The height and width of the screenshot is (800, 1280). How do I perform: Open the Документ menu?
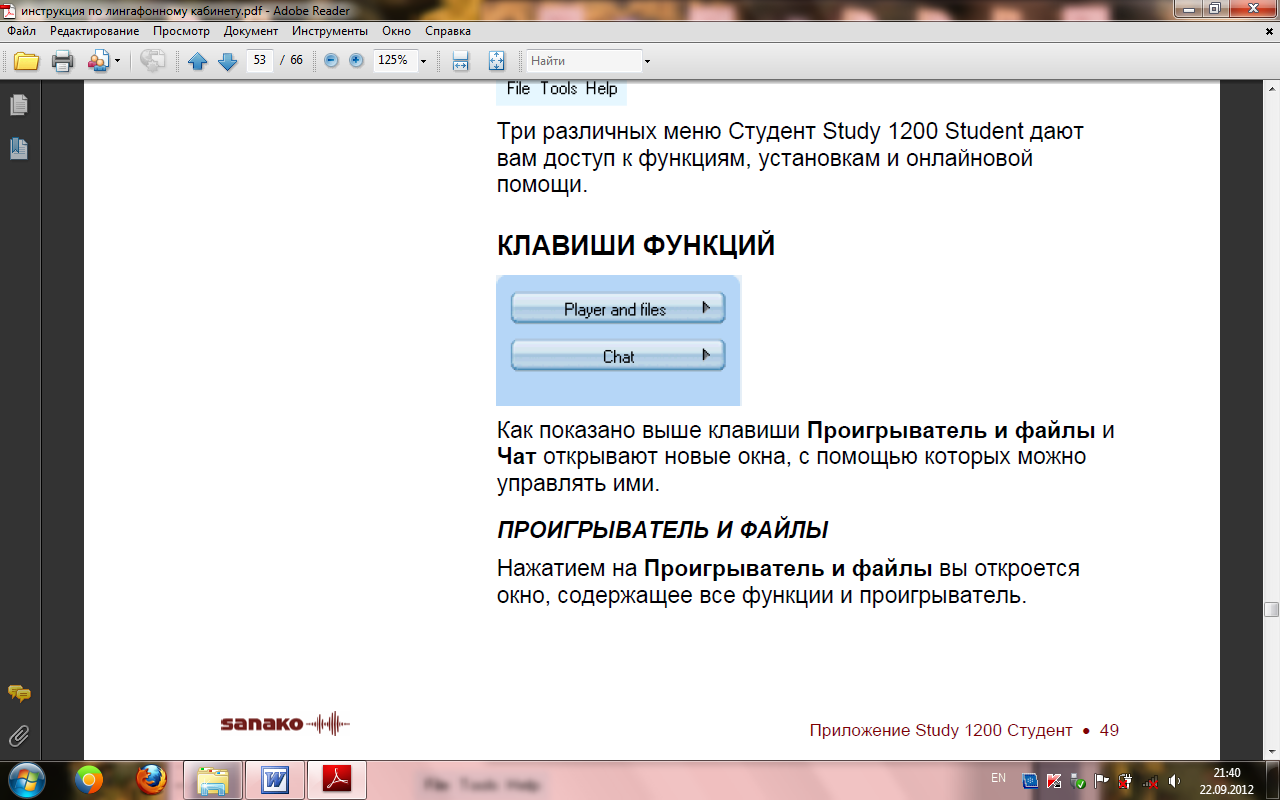[251, 31]
